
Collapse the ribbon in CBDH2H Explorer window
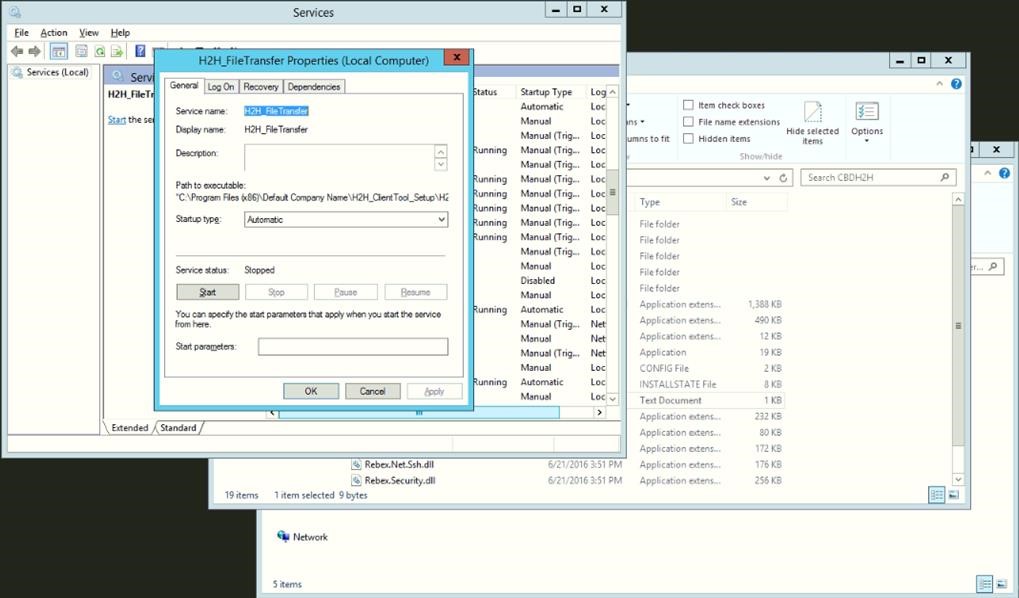(939, 84)
